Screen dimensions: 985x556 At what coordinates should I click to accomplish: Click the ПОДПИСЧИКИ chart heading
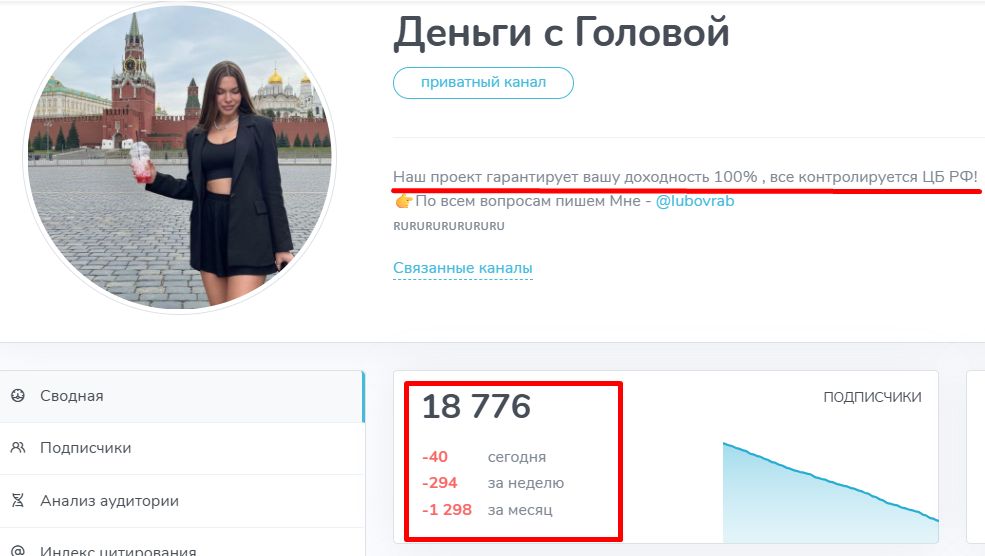[x=872, y=397]
